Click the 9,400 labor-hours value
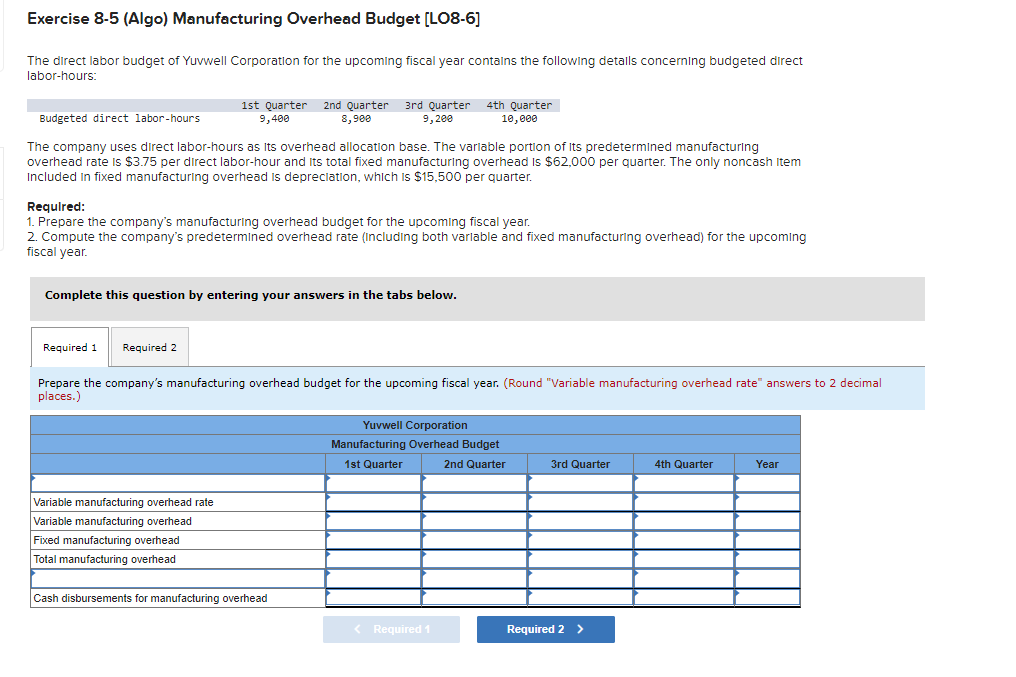The width and height of the screenshot is (1016, 677). coord(274,119)
